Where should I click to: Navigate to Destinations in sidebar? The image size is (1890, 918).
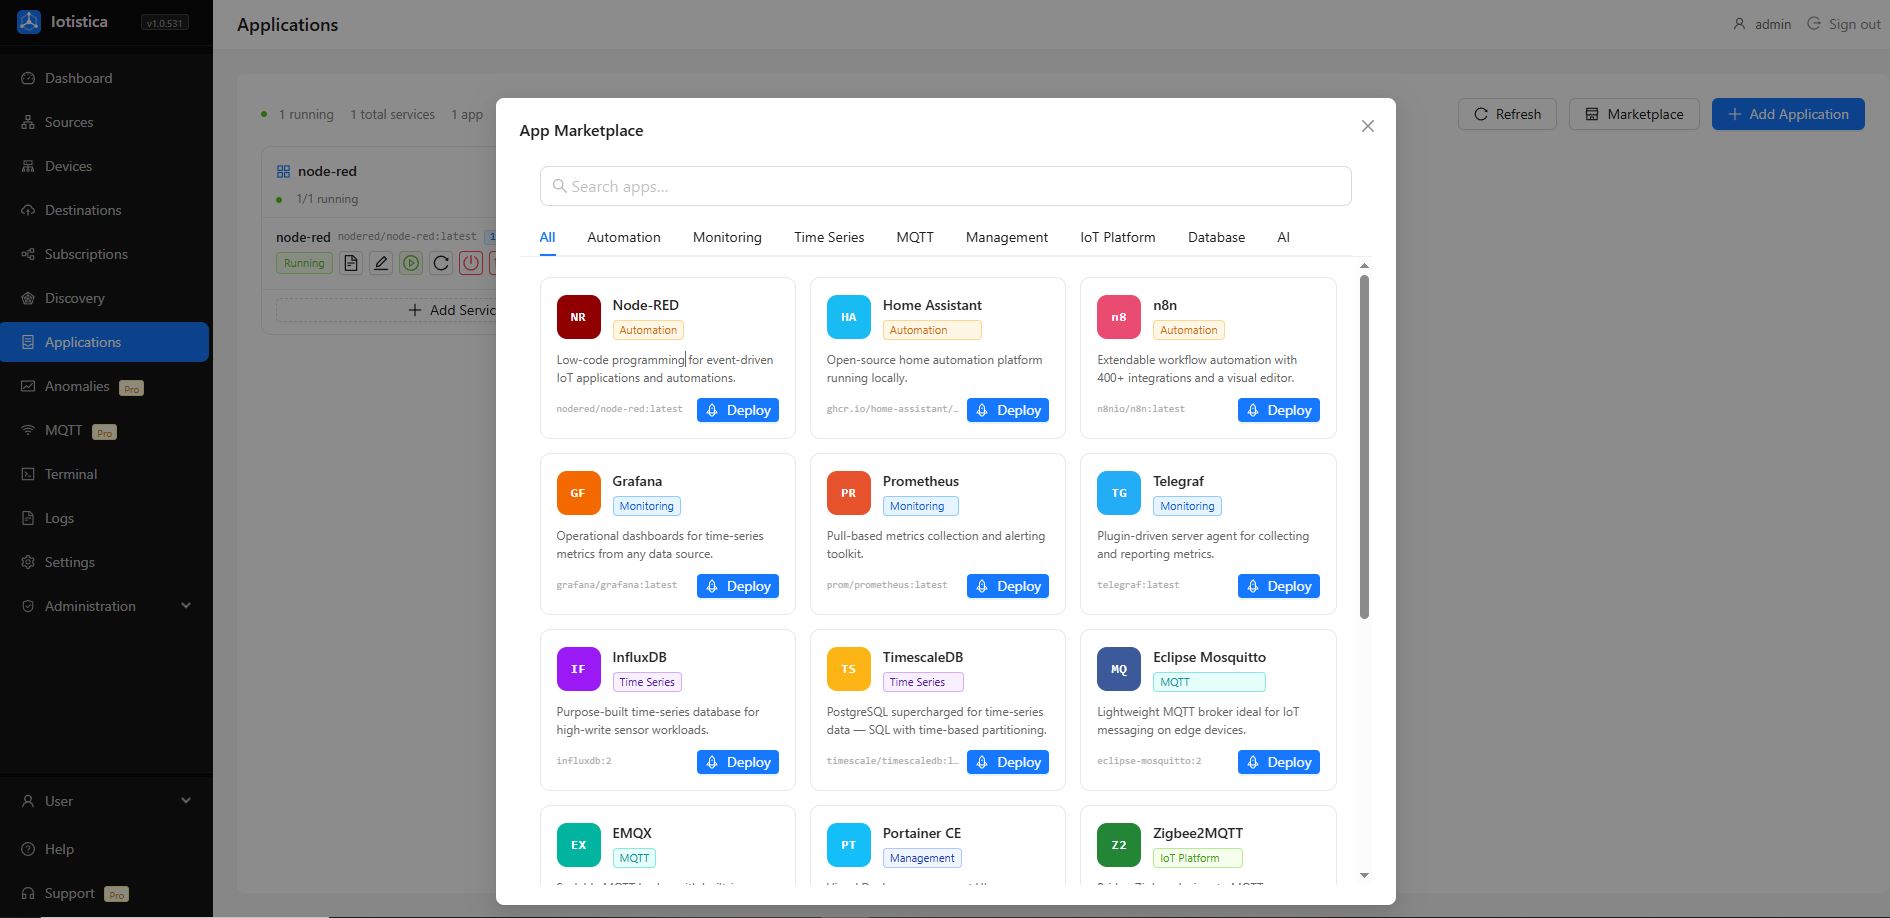click(105, 210)
